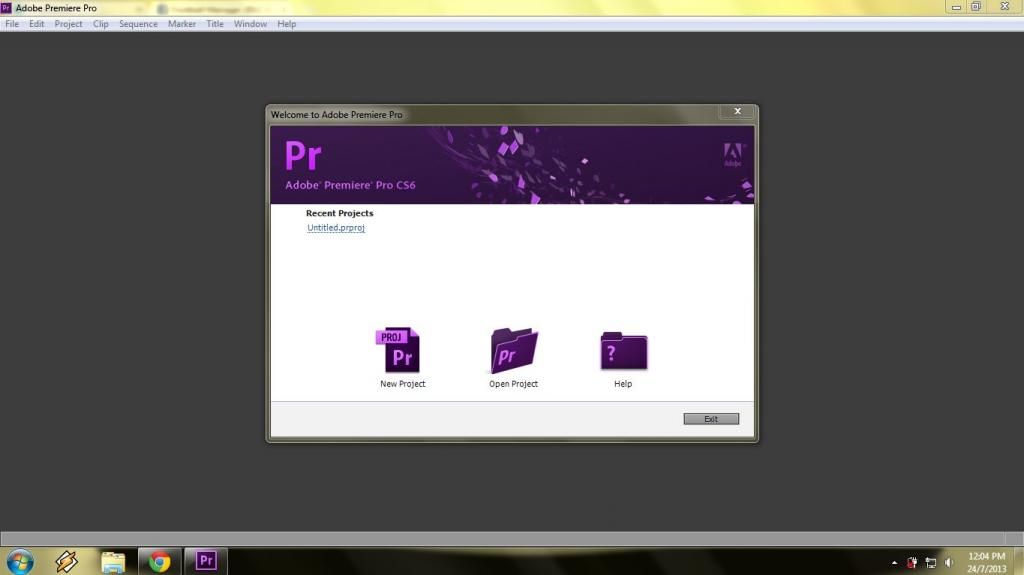Click the Windows Start button
The image size is (1024, 575).
tap(20, 561)
